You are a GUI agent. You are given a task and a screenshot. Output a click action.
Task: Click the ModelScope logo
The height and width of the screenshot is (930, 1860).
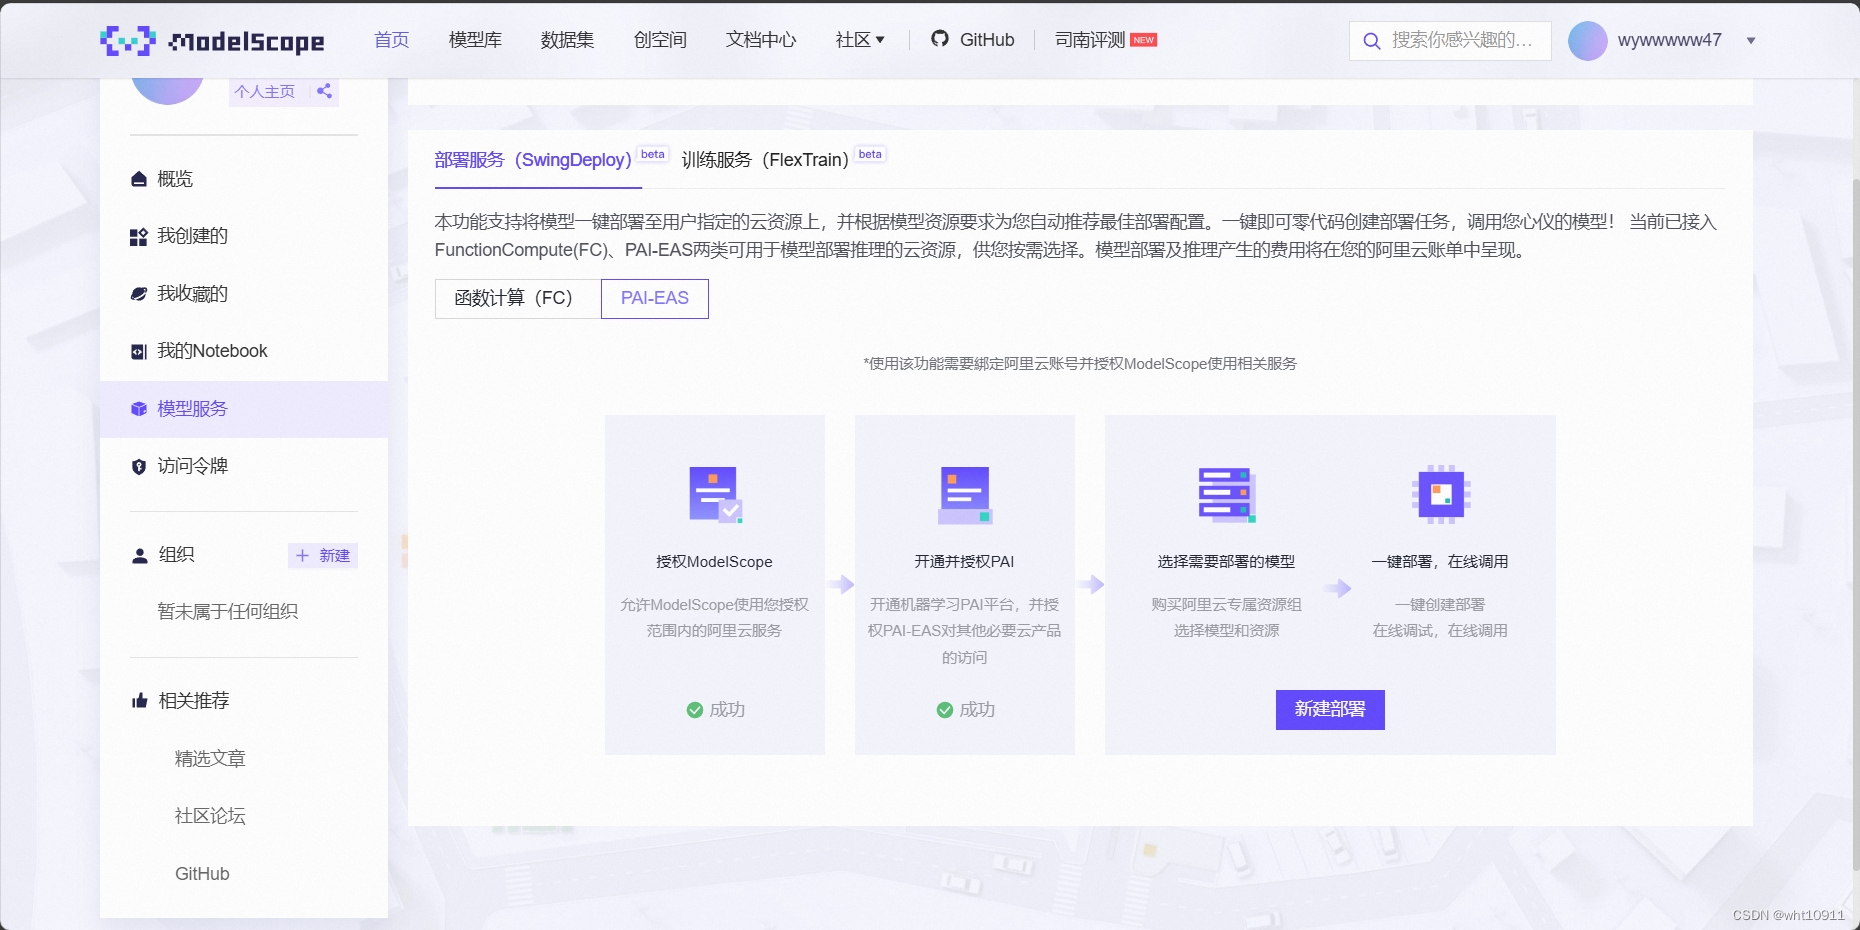click(x=212, y=40)
